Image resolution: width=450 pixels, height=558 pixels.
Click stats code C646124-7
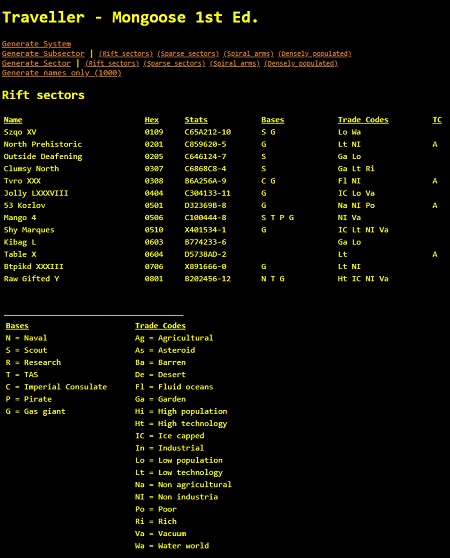click(x=205, y=157)
